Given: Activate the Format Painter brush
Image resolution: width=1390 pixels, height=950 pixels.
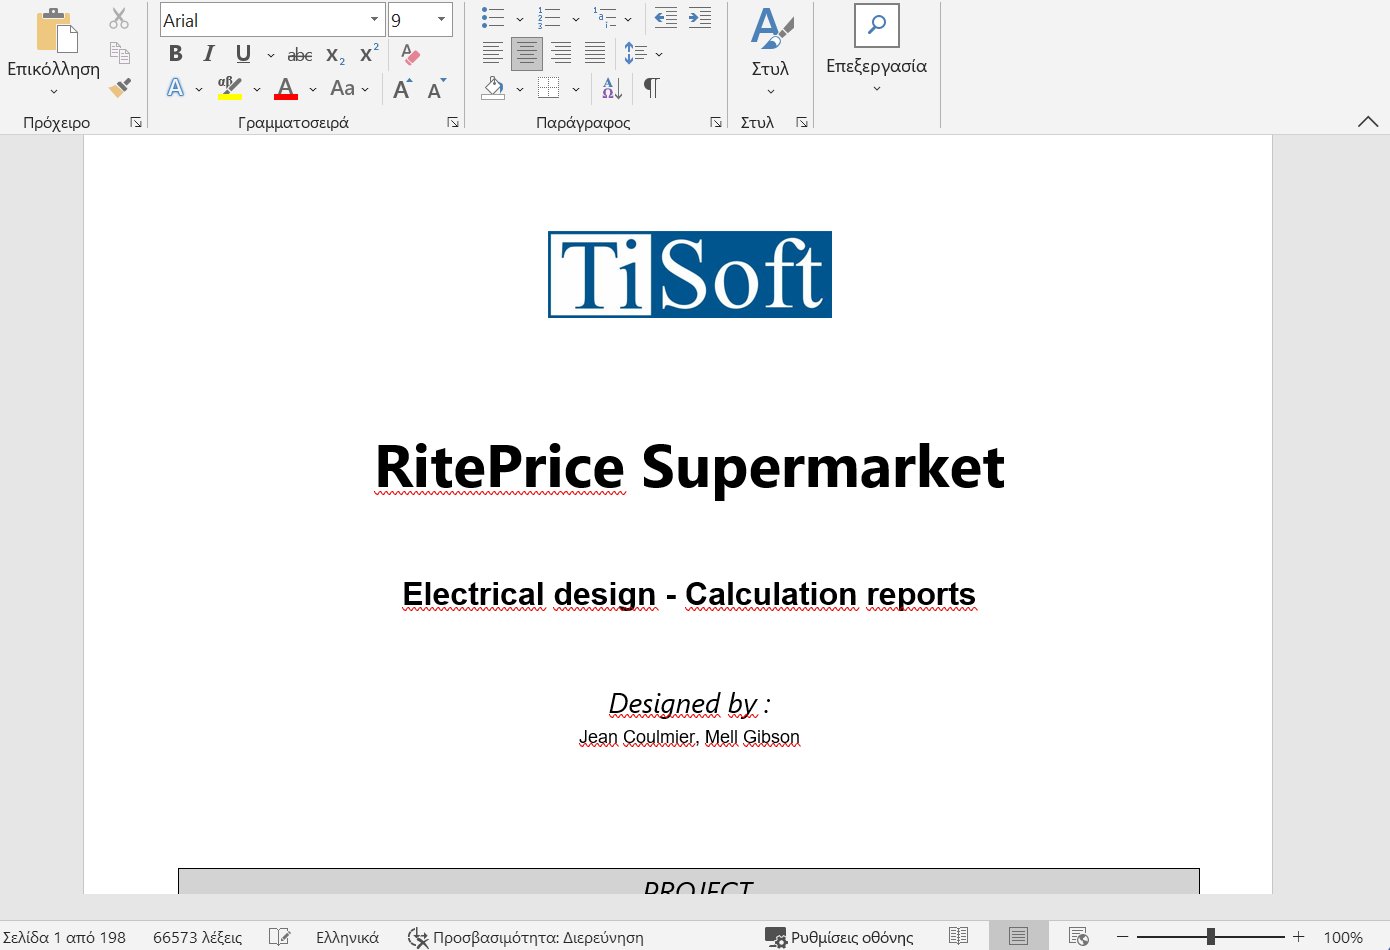Looking at the screenshot, I should click(x=118, y=88).
